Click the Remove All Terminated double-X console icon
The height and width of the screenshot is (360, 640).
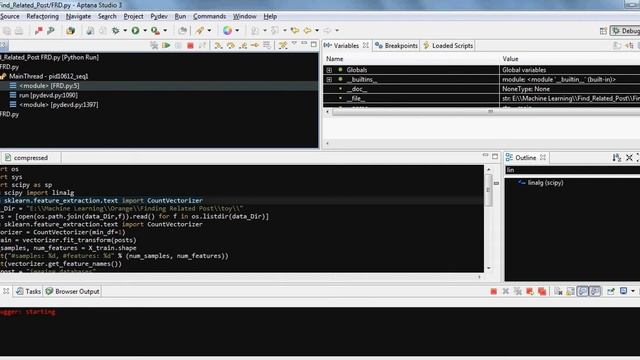click(x=518, y=291)
